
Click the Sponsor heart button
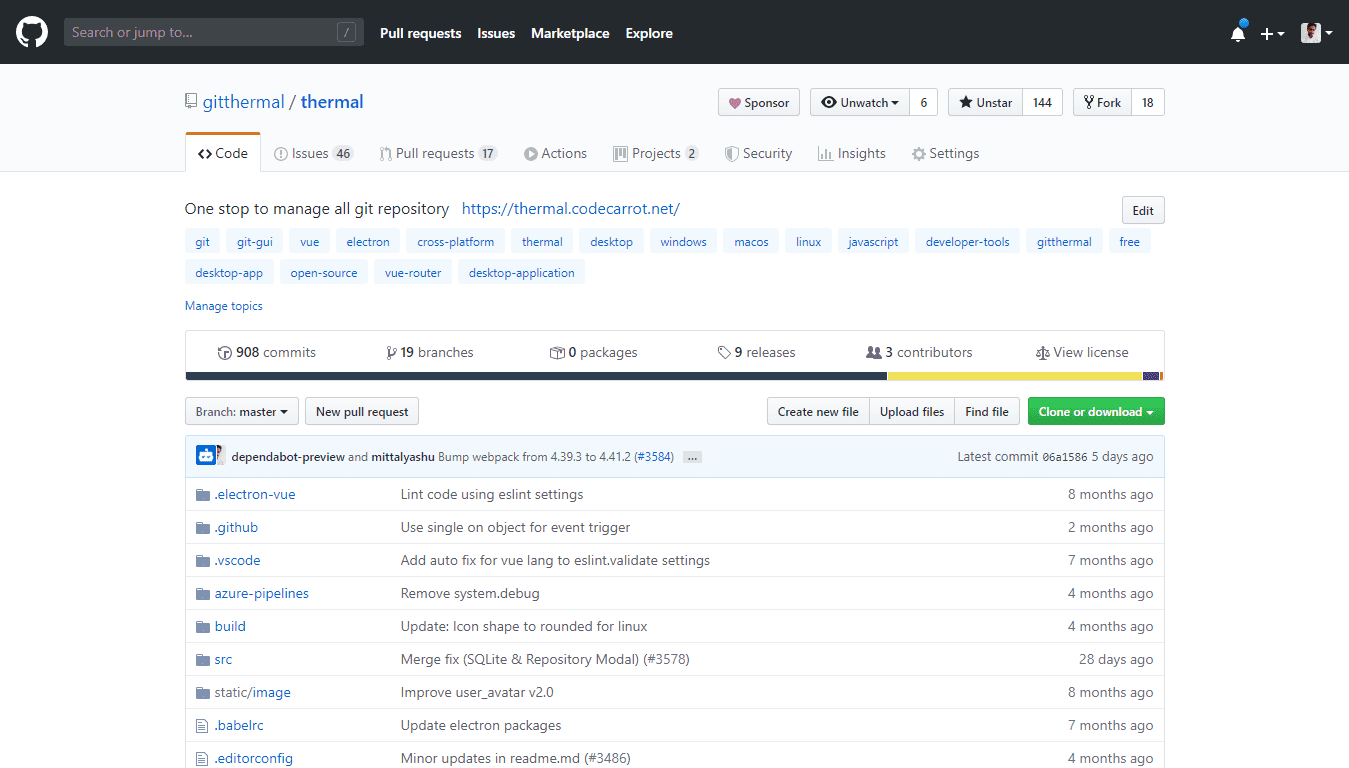759,102
